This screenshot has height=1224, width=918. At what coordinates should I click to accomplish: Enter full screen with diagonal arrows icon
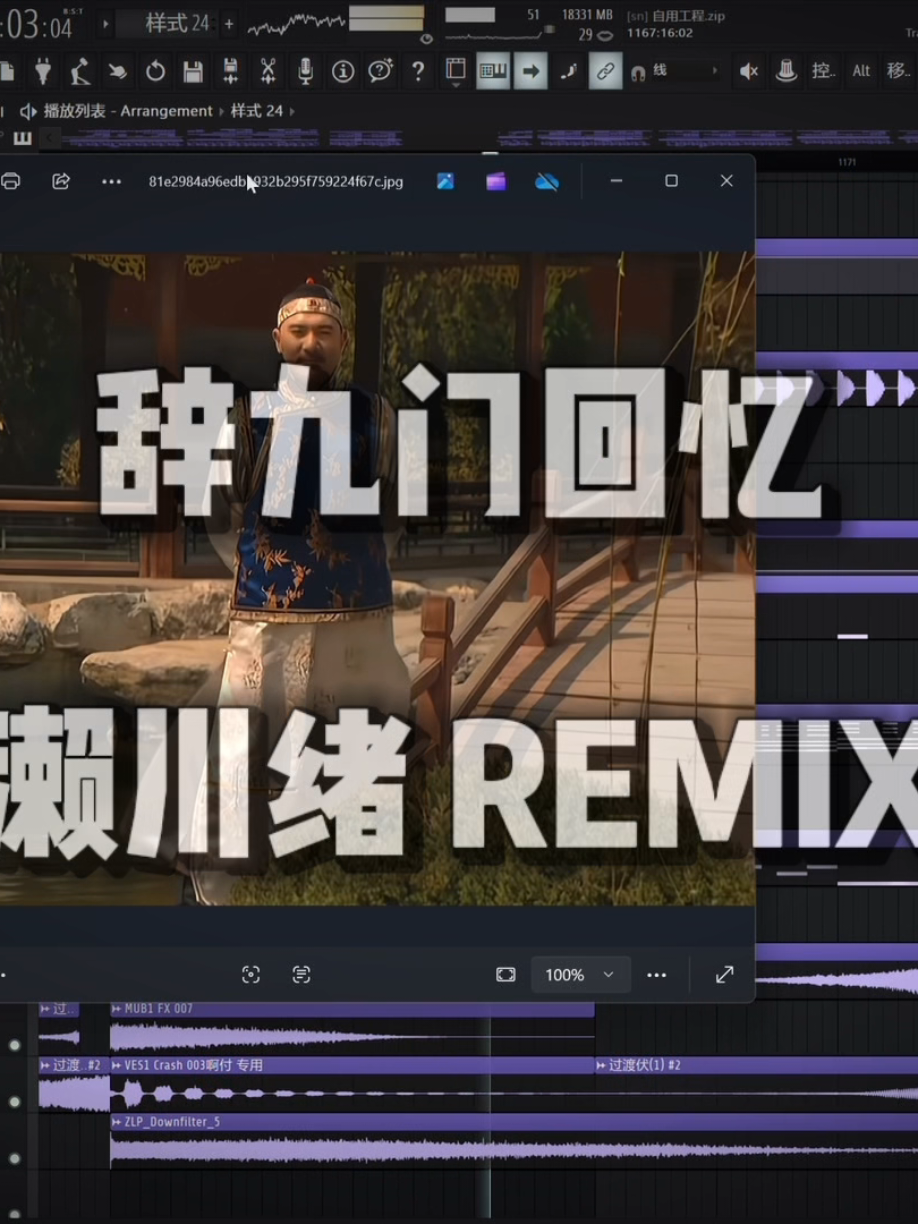[725, 974]
